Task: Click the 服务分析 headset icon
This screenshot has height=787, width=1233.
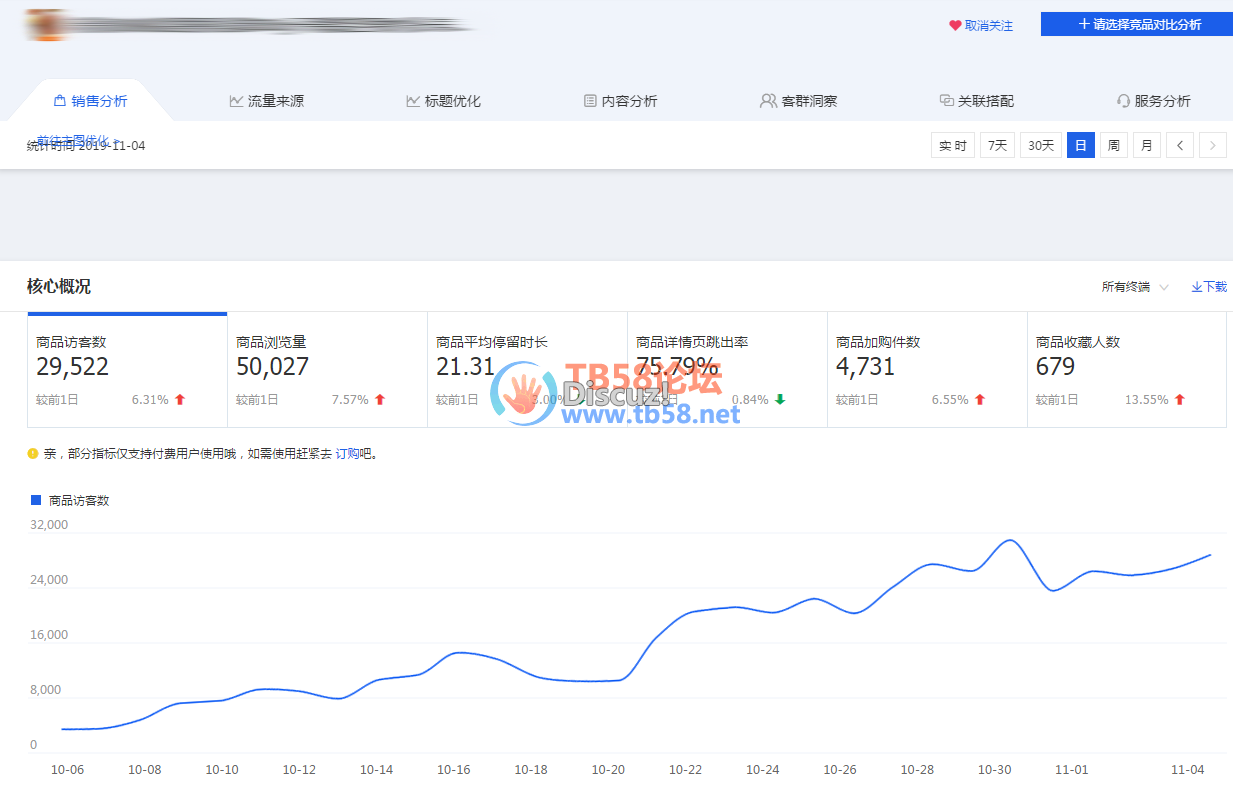Action: pos(1123,101)
